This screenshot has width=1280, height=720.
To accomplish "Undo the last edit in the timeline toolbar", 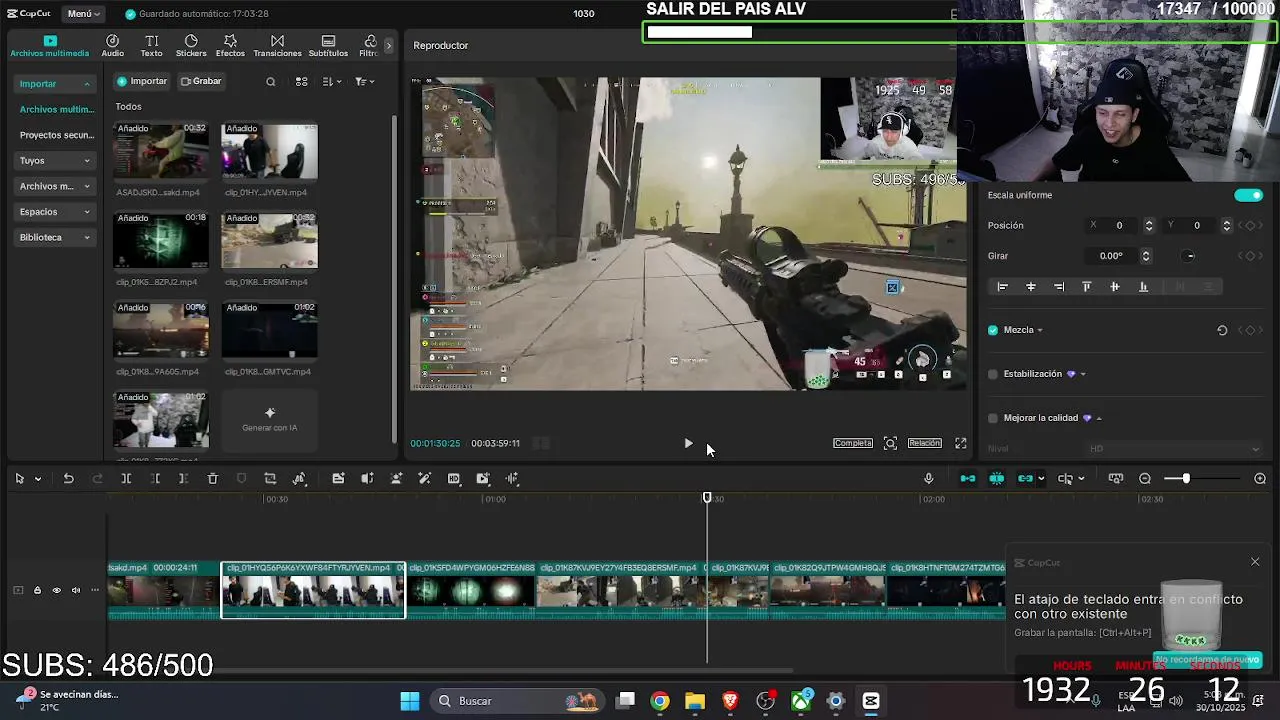I will click(68, 479).
